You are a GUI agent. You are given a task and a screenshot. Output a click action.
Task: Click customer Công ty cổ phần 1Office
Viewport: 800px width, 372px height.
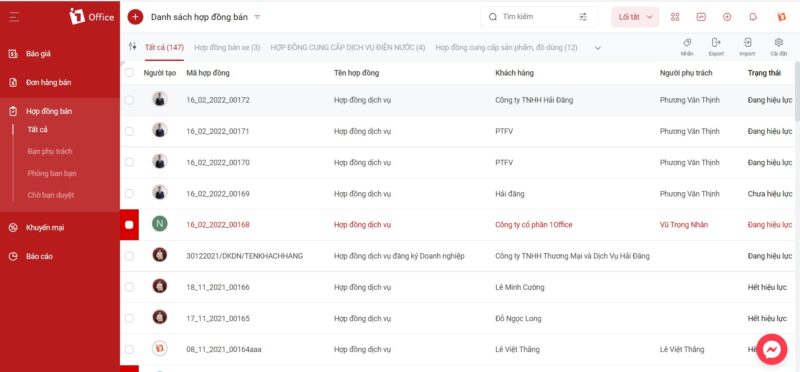click(534, 225)
